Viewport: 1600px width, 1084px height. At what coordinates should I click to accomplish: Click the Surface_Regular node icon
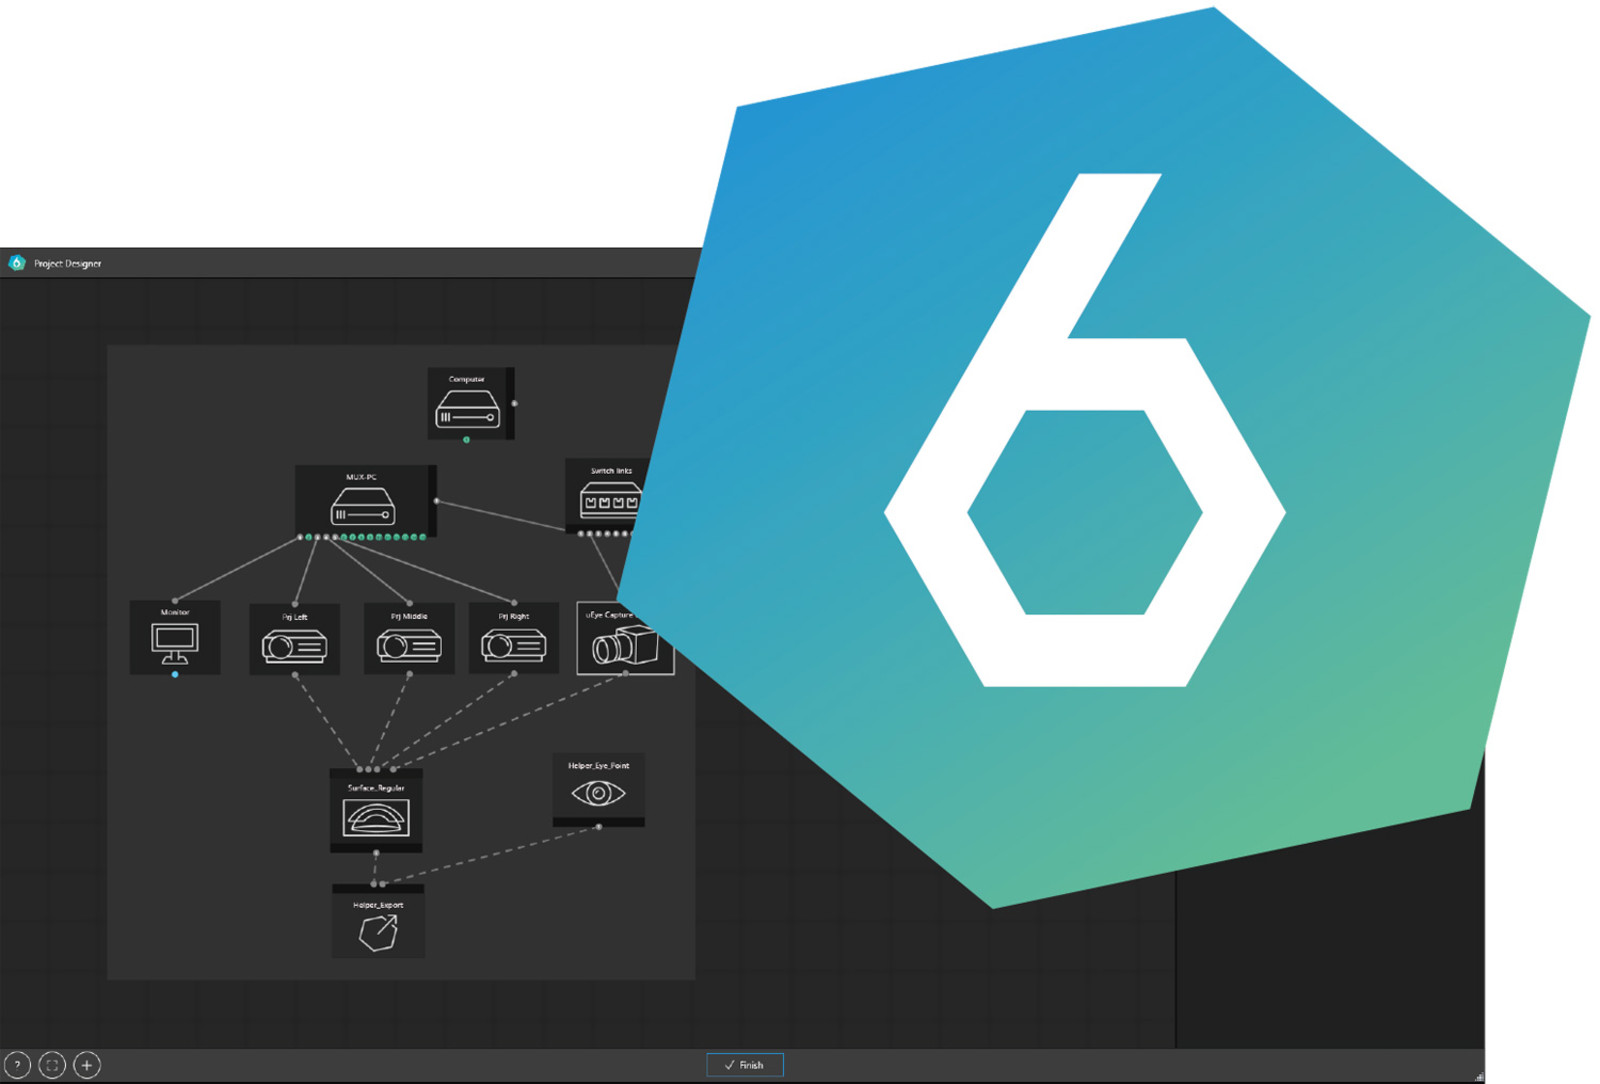point(376,818)
